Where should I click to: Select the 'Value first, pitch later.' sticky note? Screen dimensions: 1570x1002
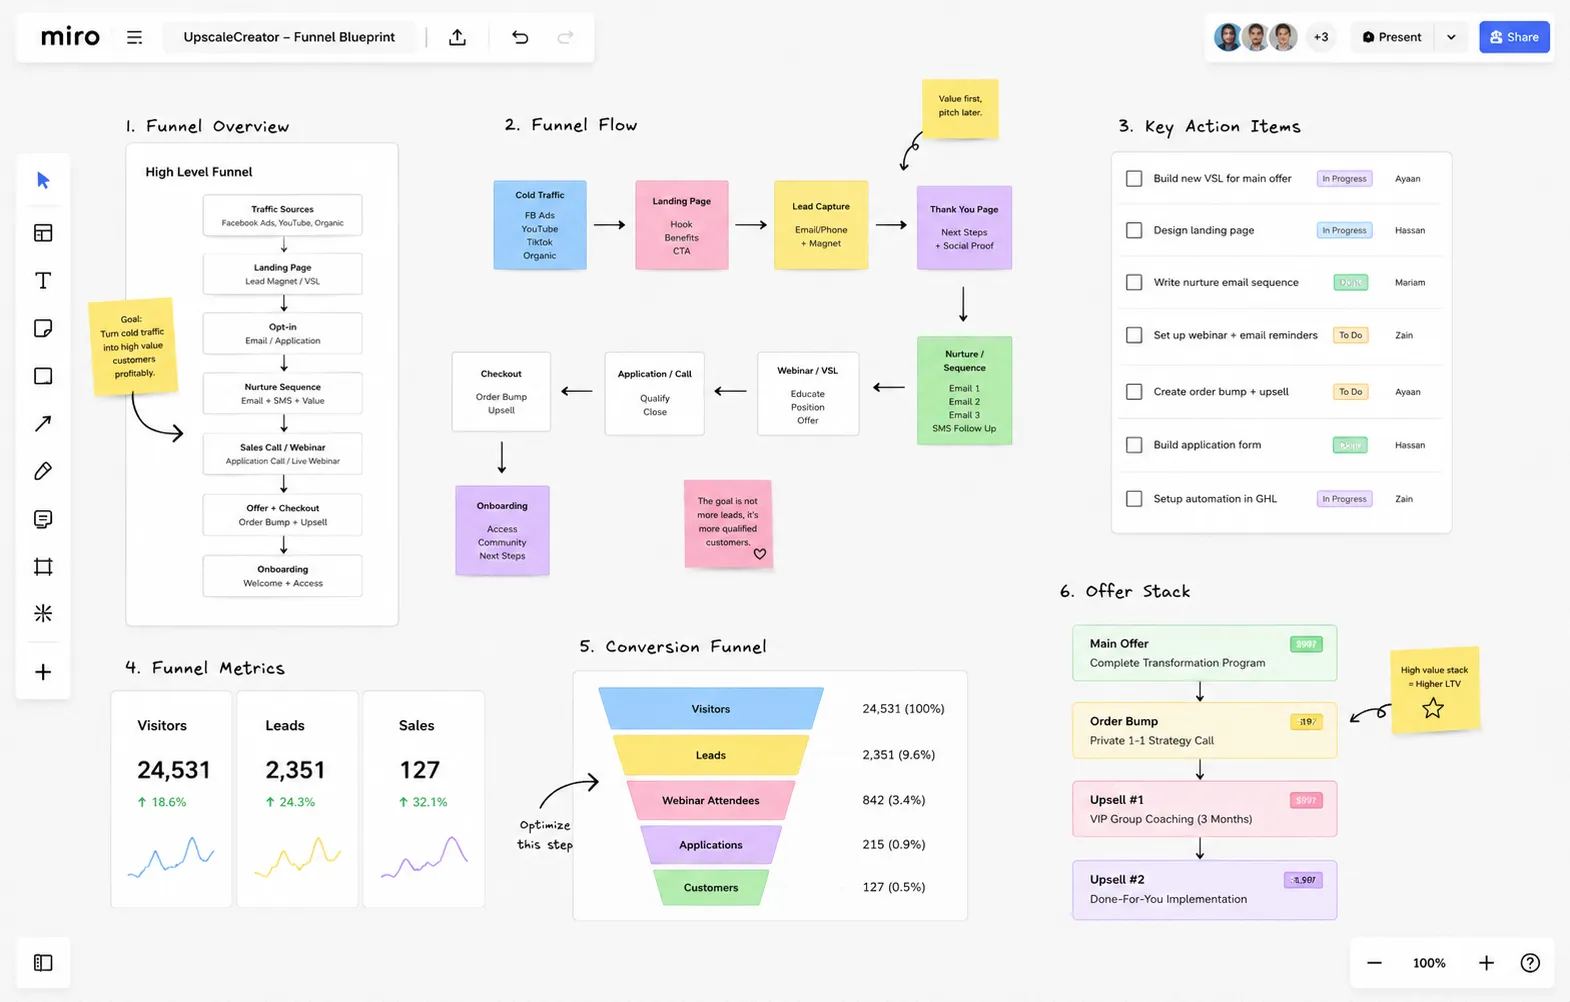click(960, 107)
